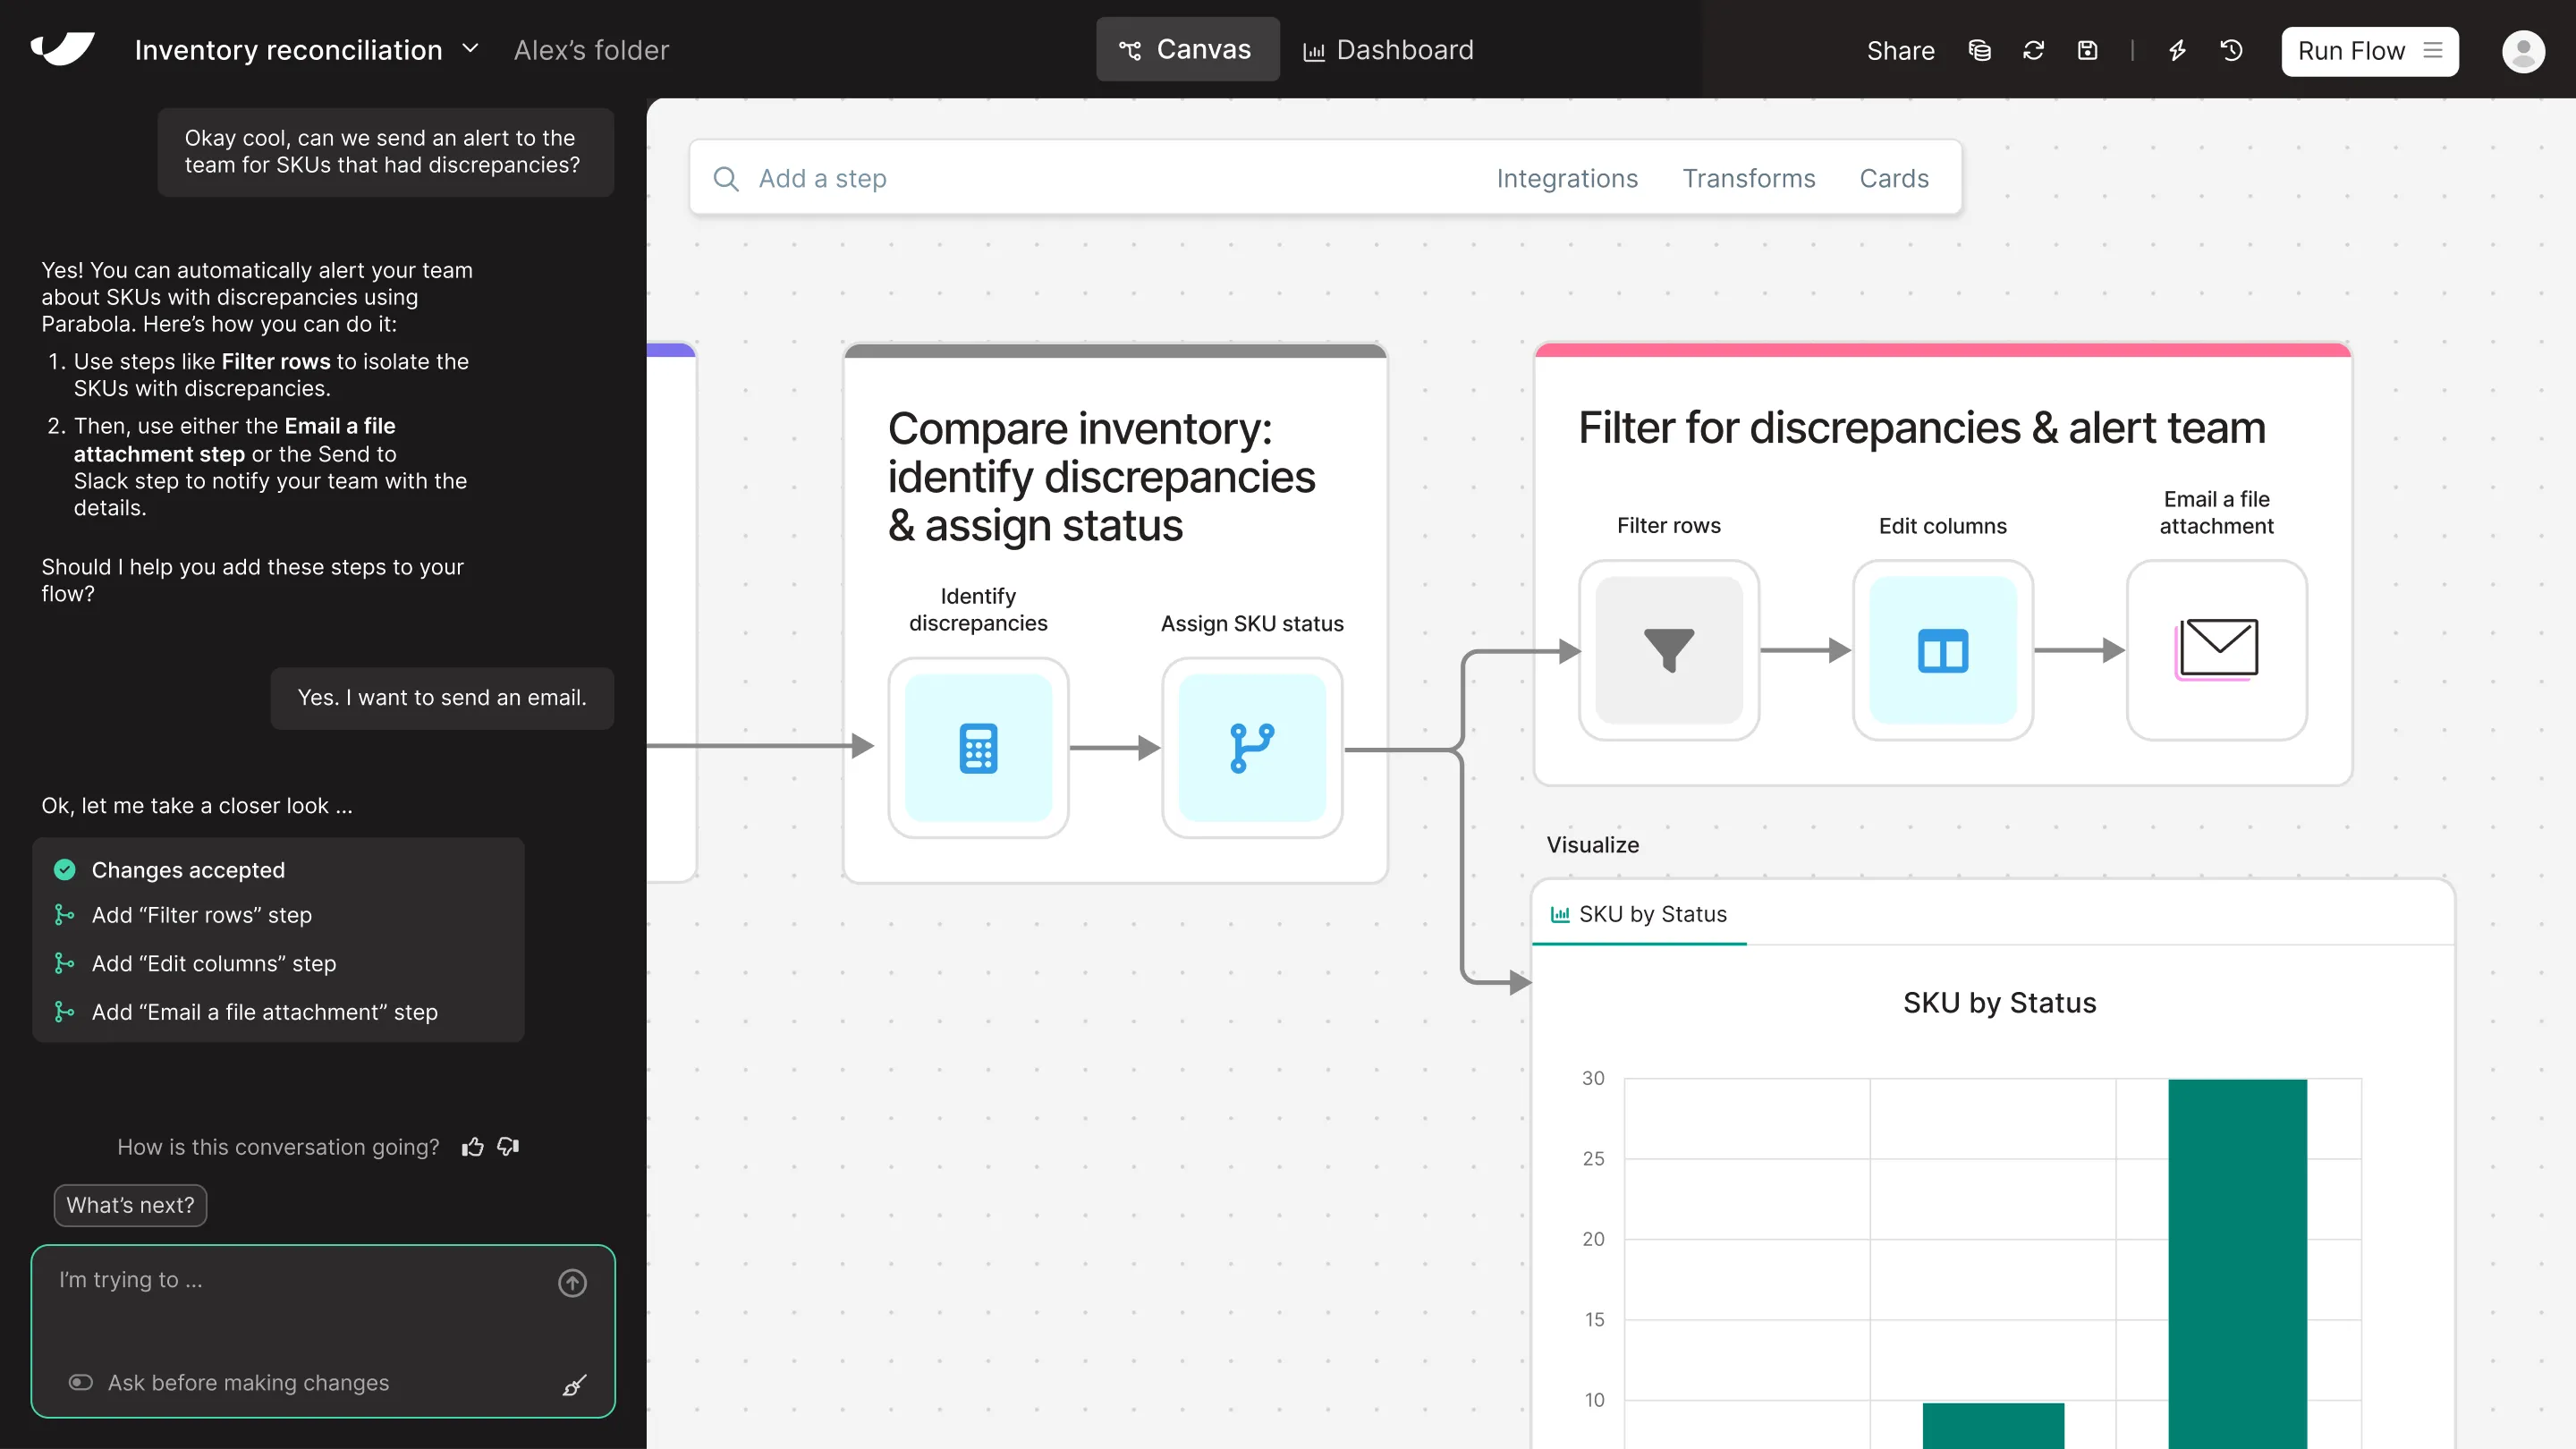2576x1449 pixels.
Task: Select the Assign SKU status branch step
Action: (1252, 748)
